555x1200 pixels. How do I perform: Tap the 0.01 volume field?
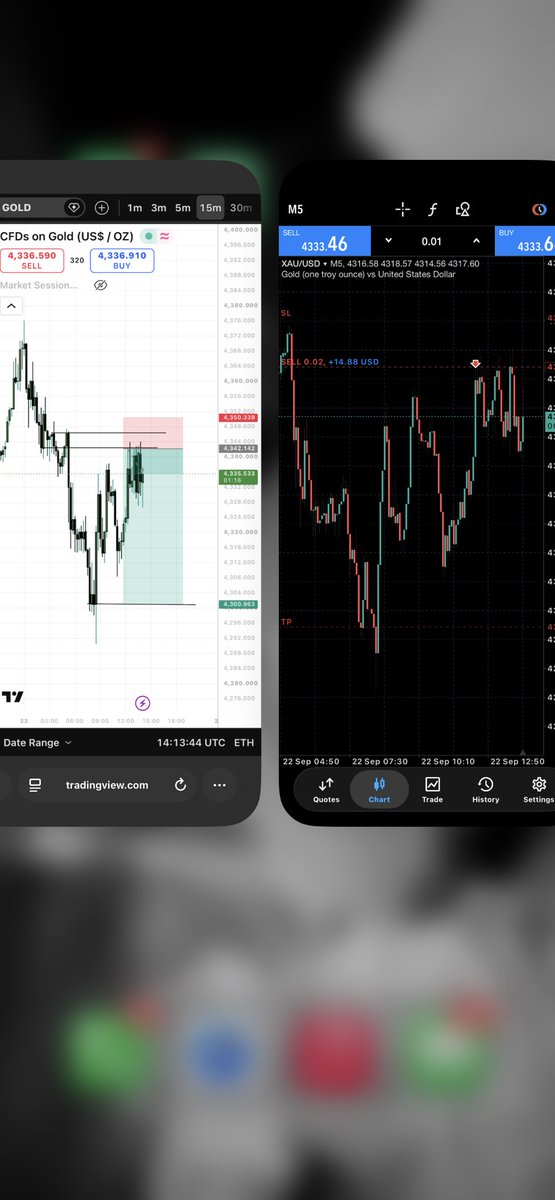pyautogui.click(x=431, y=241)
